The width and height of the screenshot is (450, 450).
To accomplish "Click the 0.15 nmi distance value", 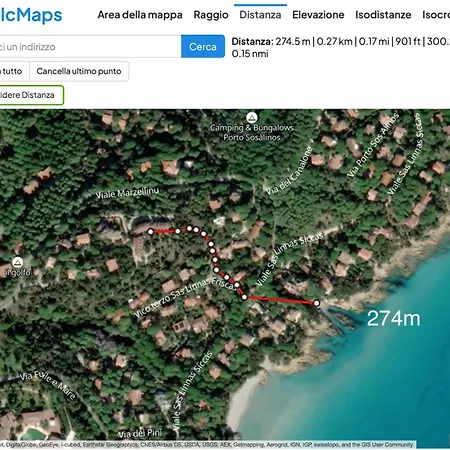I will tap(250, 54).
